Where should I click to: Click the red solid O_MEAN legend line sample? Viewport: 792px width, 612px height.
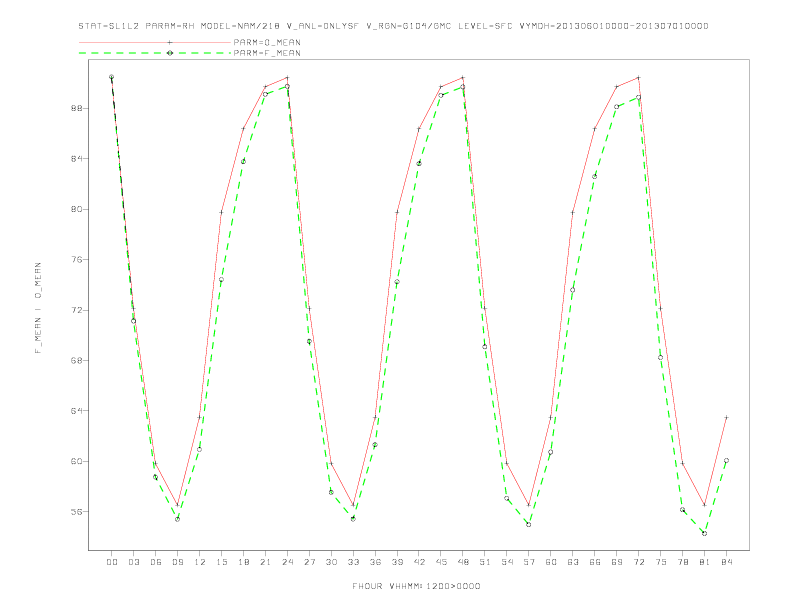pyautogui.click(x=155, y=42)
